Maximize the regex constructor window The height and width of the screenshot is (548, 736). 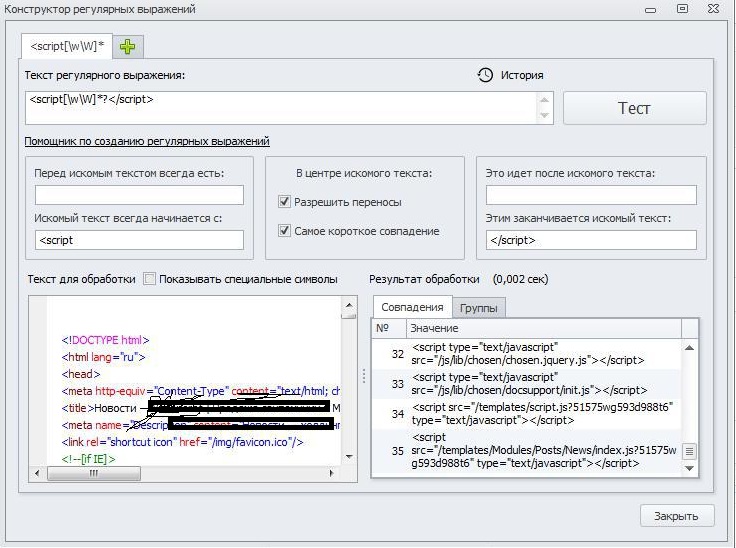682,8
